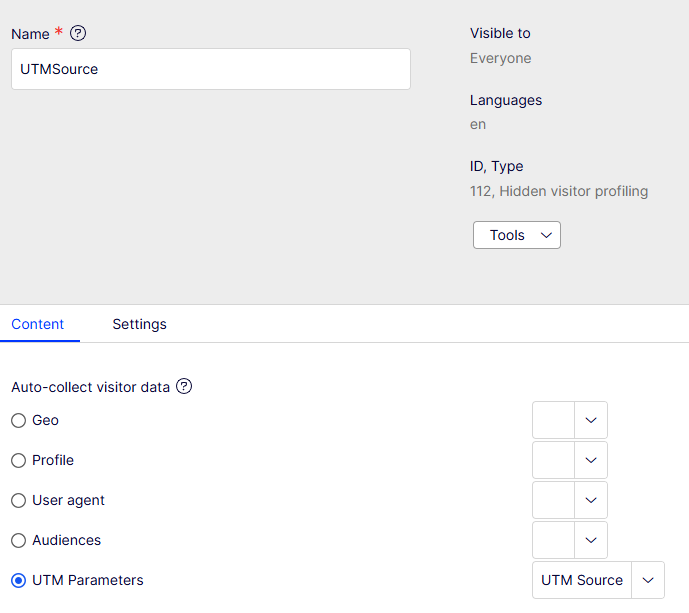Expand the Geo dropdown arrow
This screenshot has width=689, height=613.
(x=591, y=420)
